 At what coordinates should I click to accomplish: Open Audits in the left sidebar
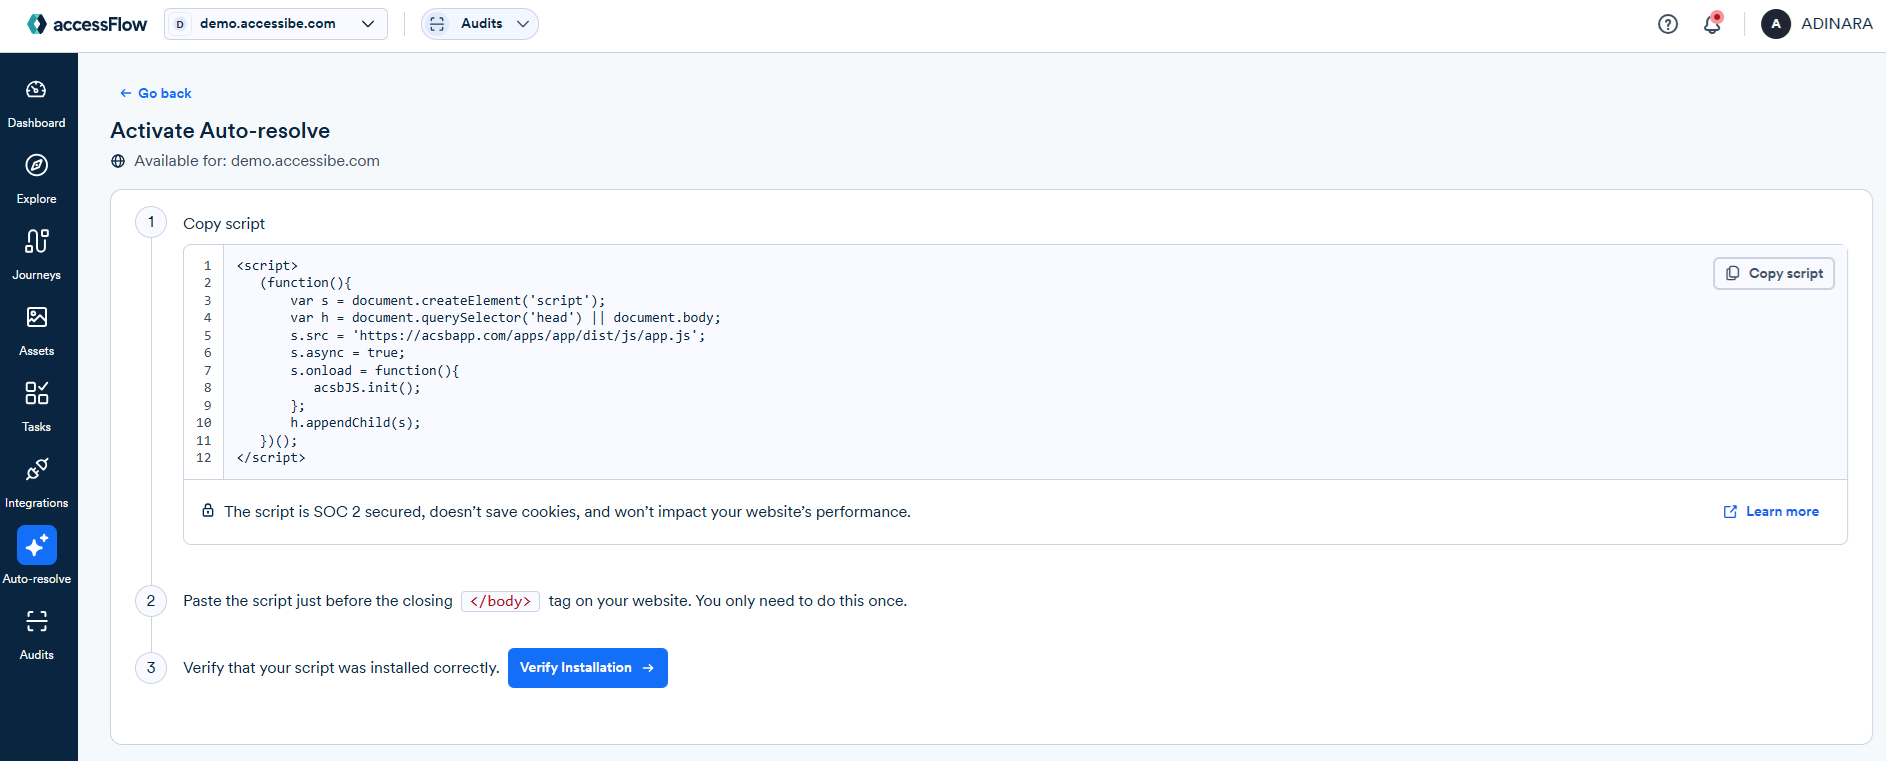(x=37, y=623)
